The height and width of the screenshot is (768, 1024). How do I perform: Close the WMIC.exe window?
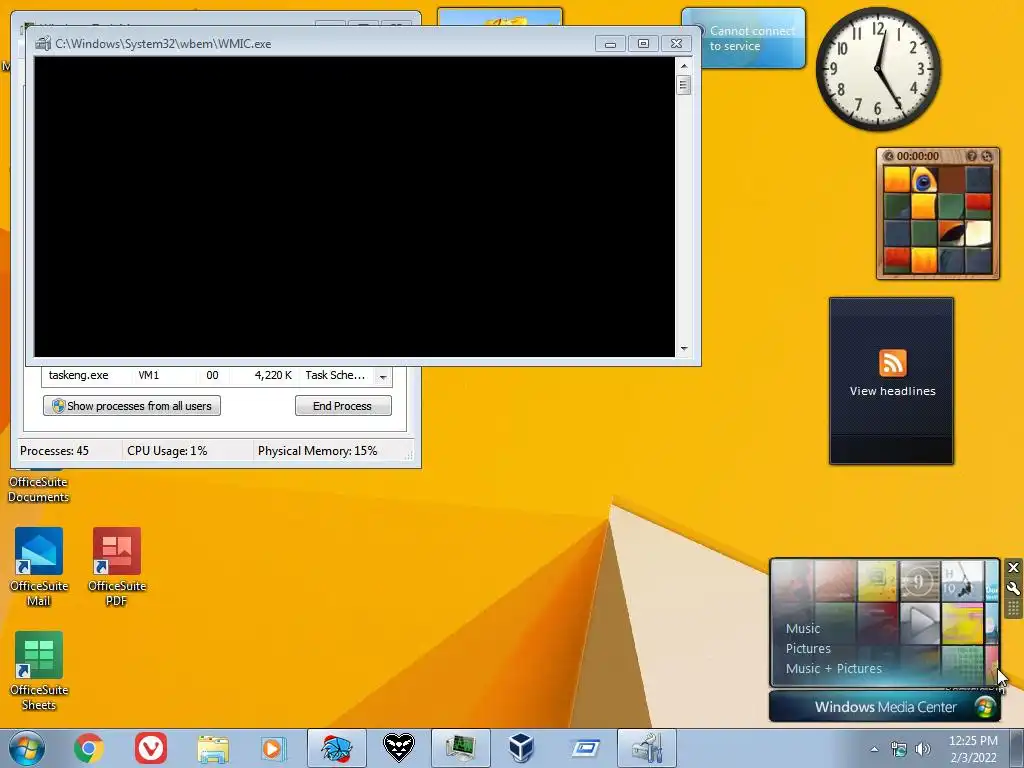[677, 44]
